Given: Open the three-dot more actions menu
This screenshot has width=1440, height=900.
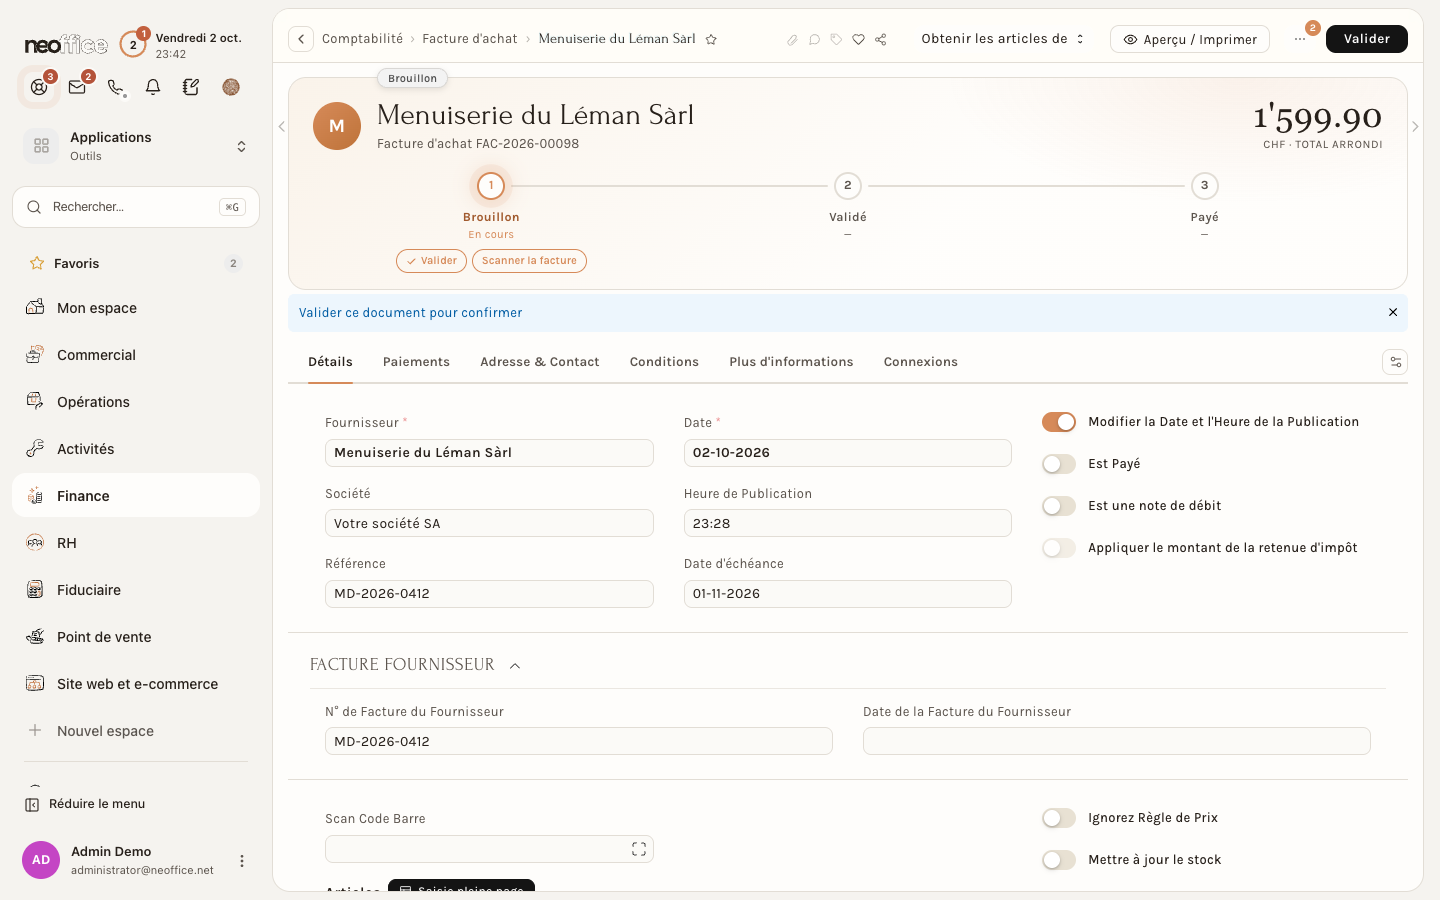Looking at the screenshot, I should pyautogui.click(x=1300, y=39).
